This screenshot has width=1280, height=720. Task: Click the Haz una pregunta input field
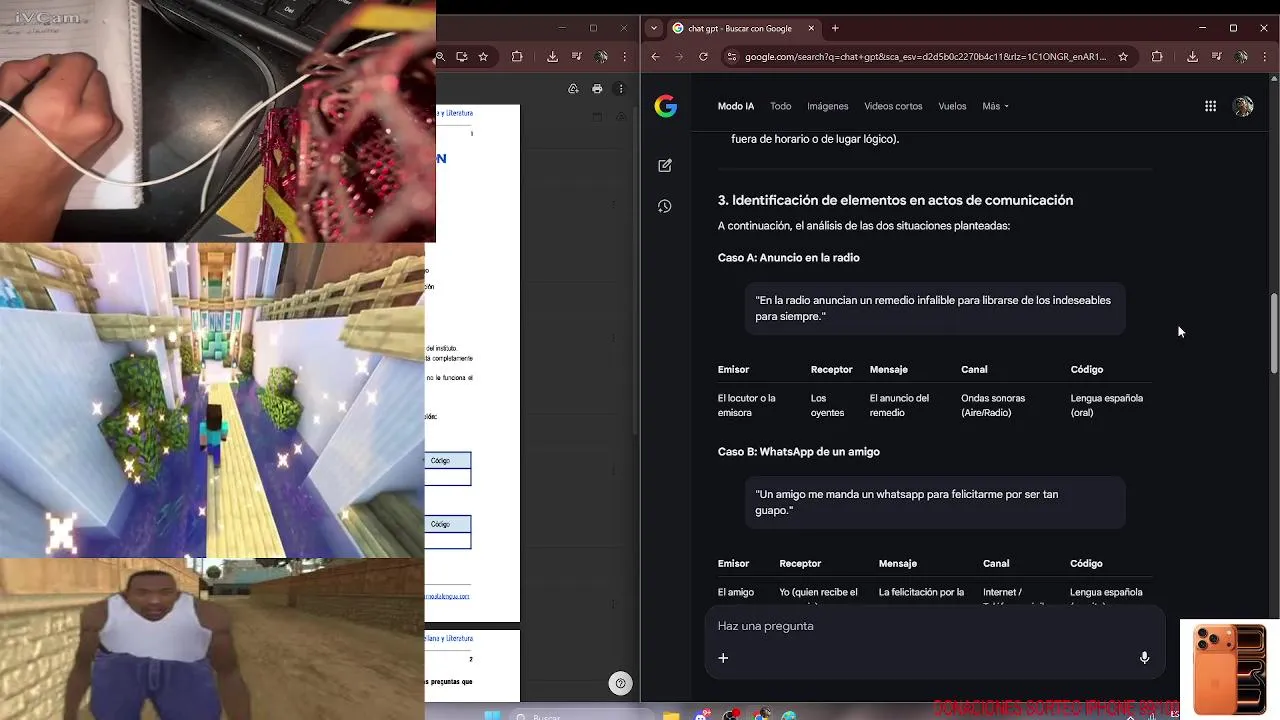tap(934, 626)
